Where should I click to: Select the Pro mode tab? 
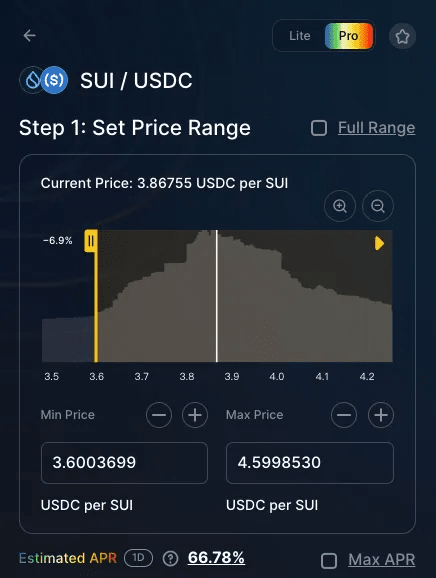tap(349, 36)
